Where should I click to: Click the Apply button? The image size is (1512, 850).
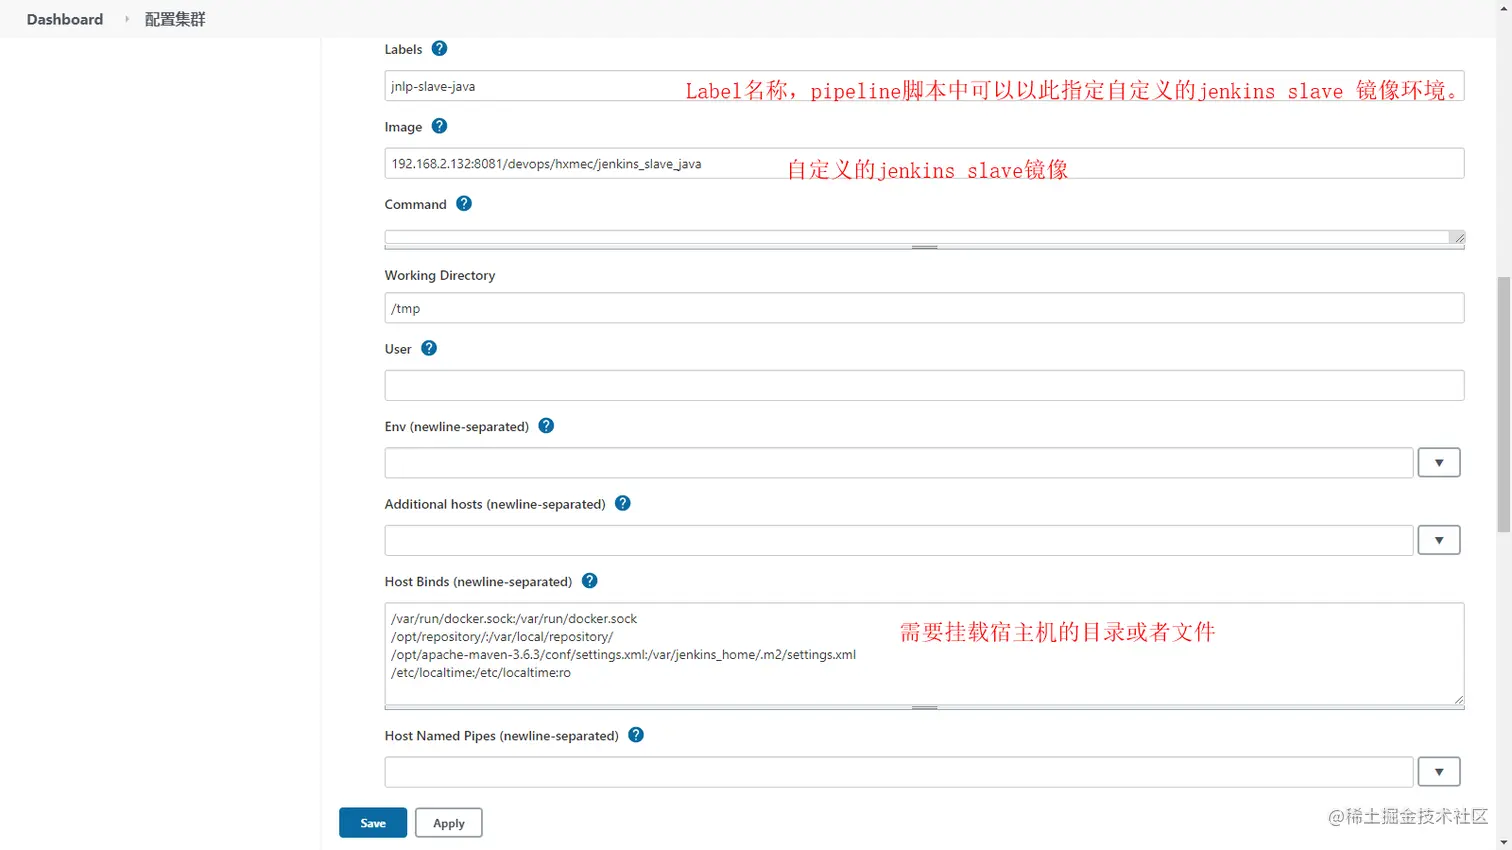pyautogui.click(x=449, y=823)
